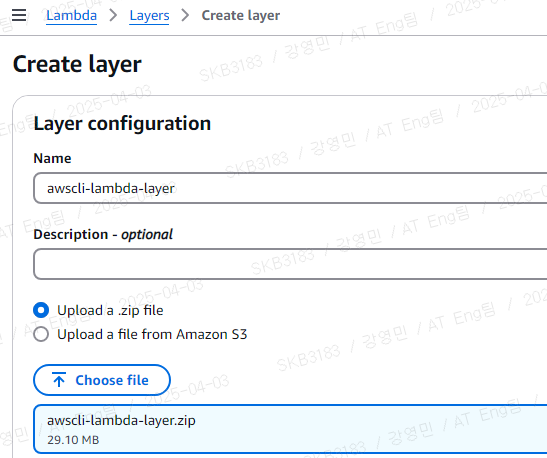This screenshot has height=458, width=547.
Task: Click the Choose file button
Action: point(102,380)
